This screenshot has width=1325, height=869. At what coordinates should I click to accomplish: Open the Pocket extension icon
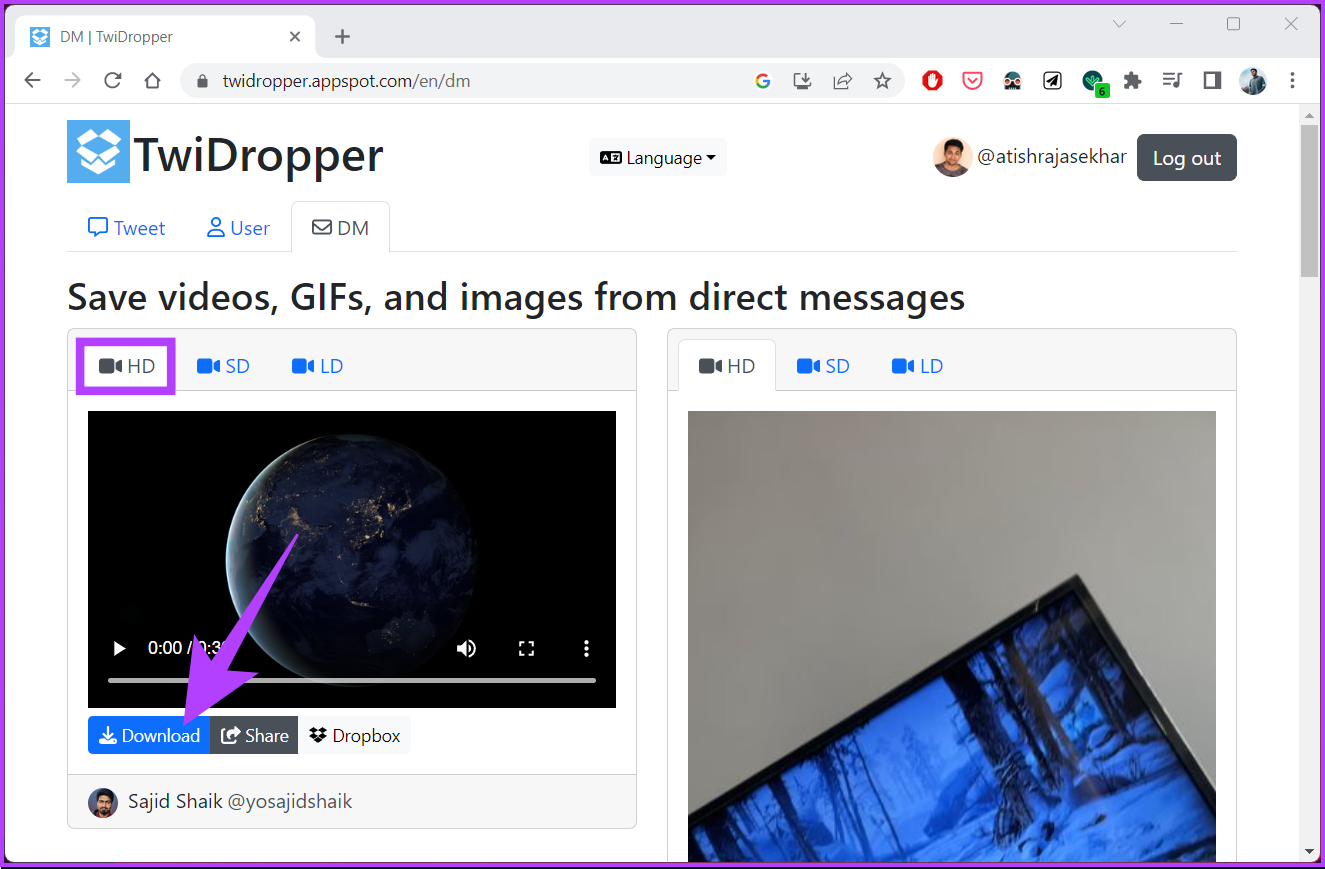click(972, 80)
